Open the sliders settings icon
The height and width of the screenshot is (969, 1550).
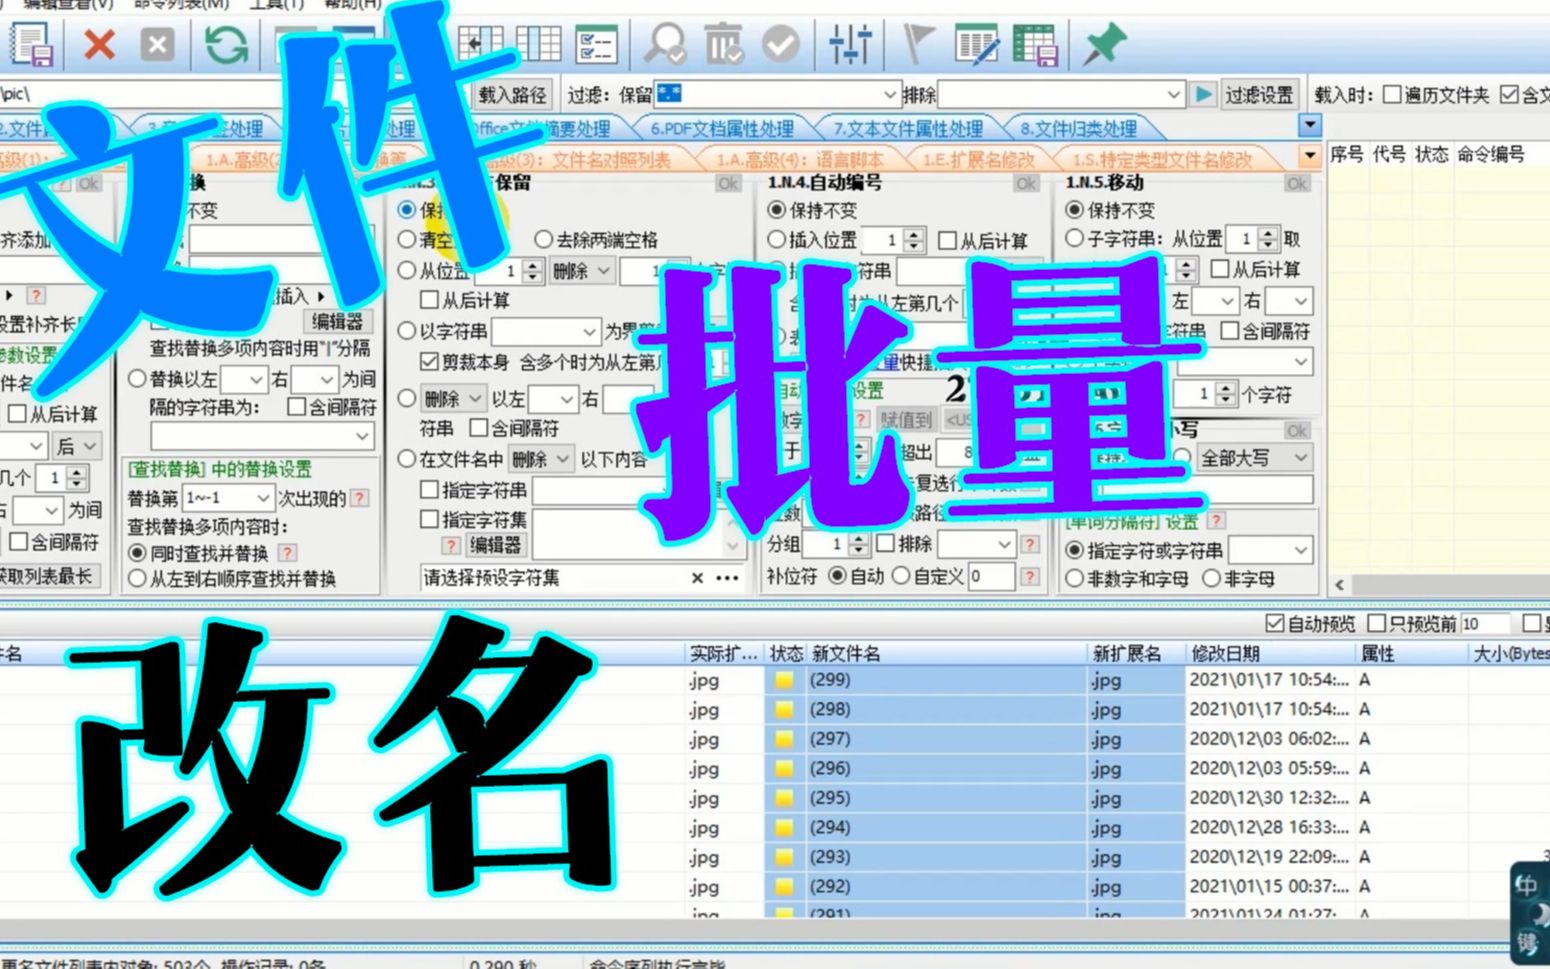click(850, 45)
